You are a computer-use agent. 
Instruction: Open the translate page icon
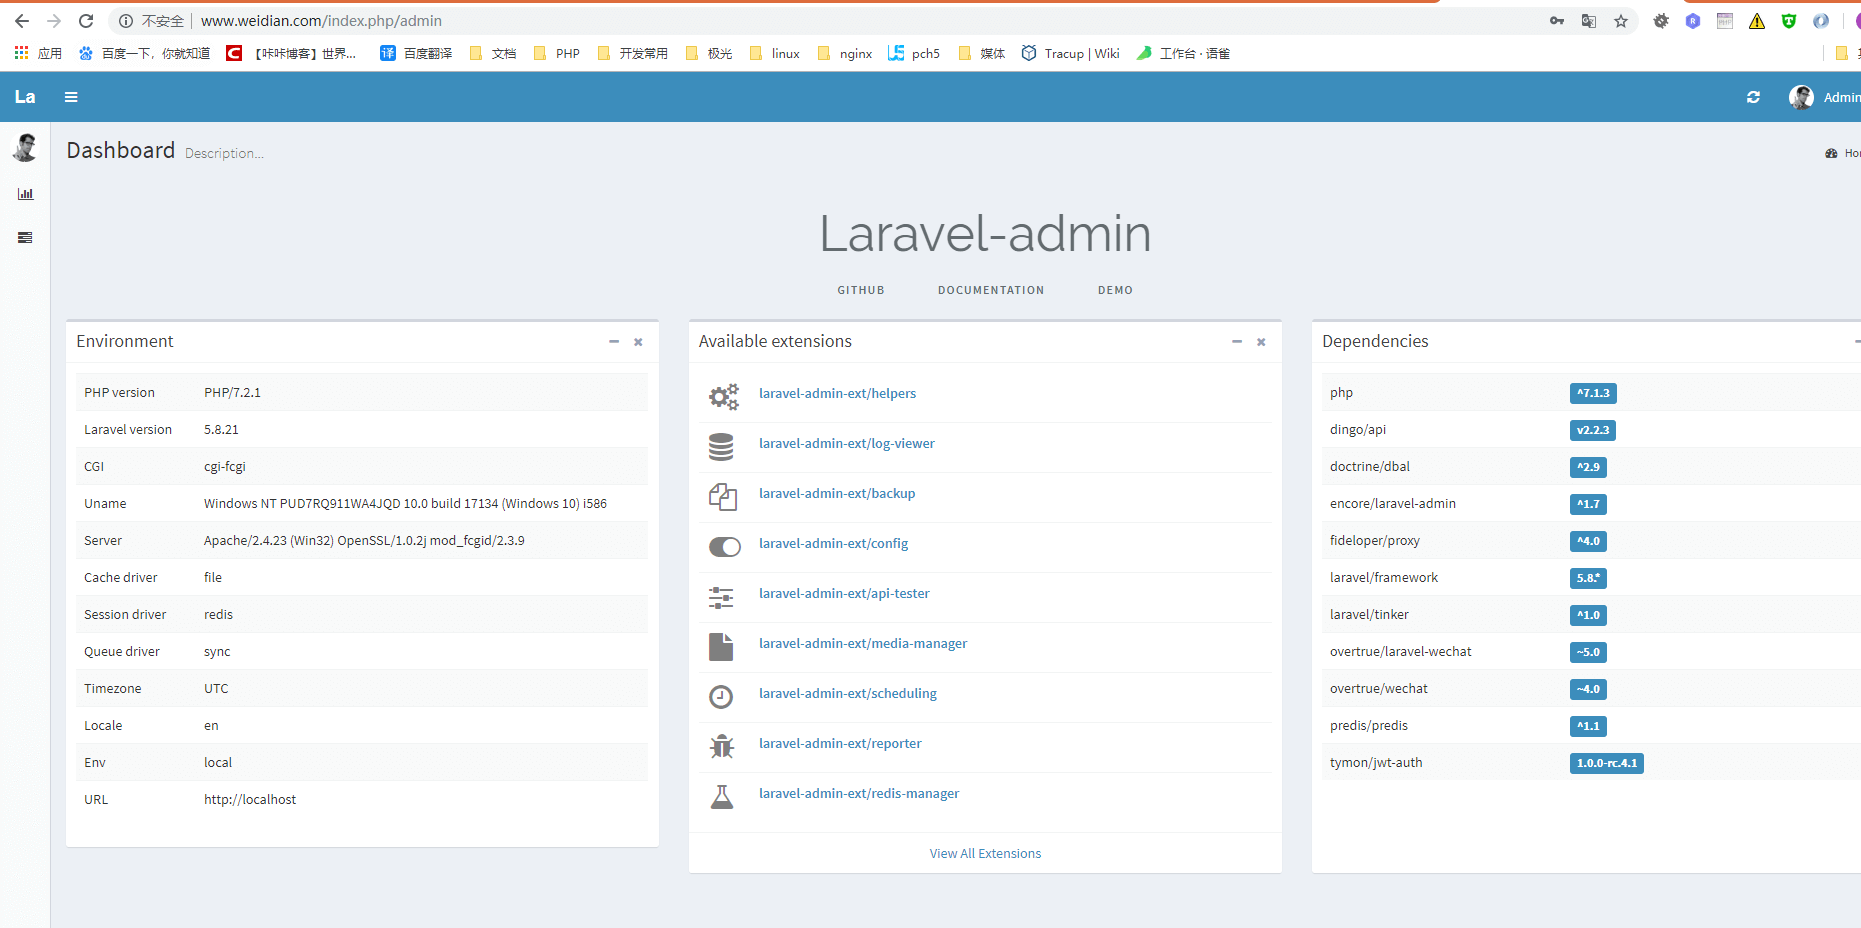[x=1589, y=21]
